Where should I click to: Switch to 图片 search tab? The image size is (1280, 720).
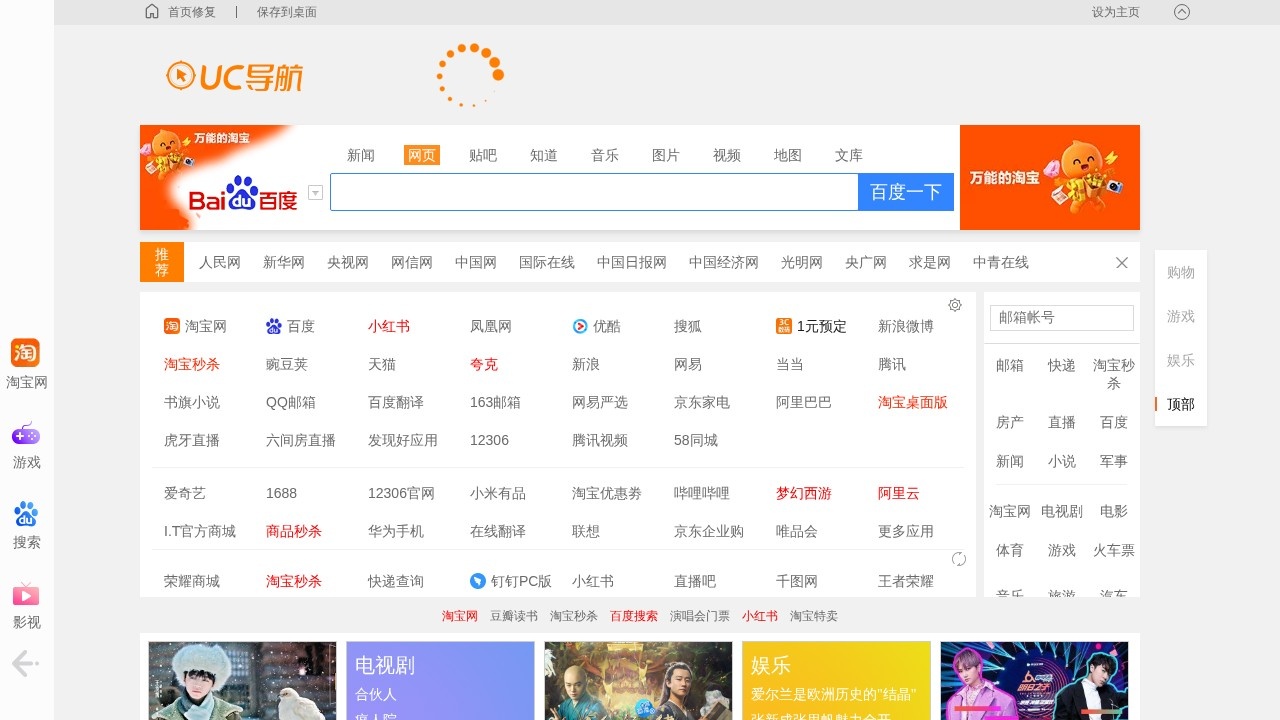tap(666, 155)
